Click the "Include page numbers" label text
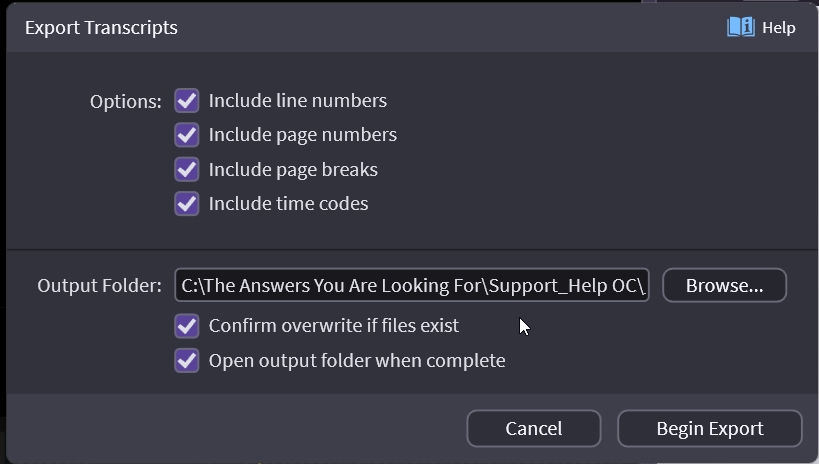819x464 pixels. pos(302,135)
